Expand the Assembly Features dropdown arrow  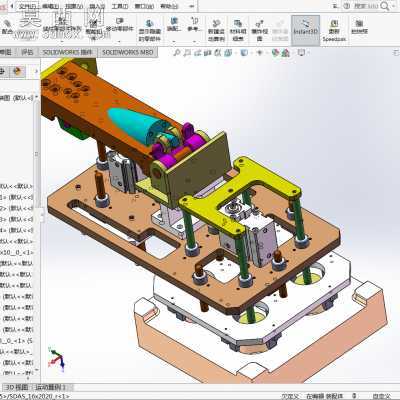174,42
